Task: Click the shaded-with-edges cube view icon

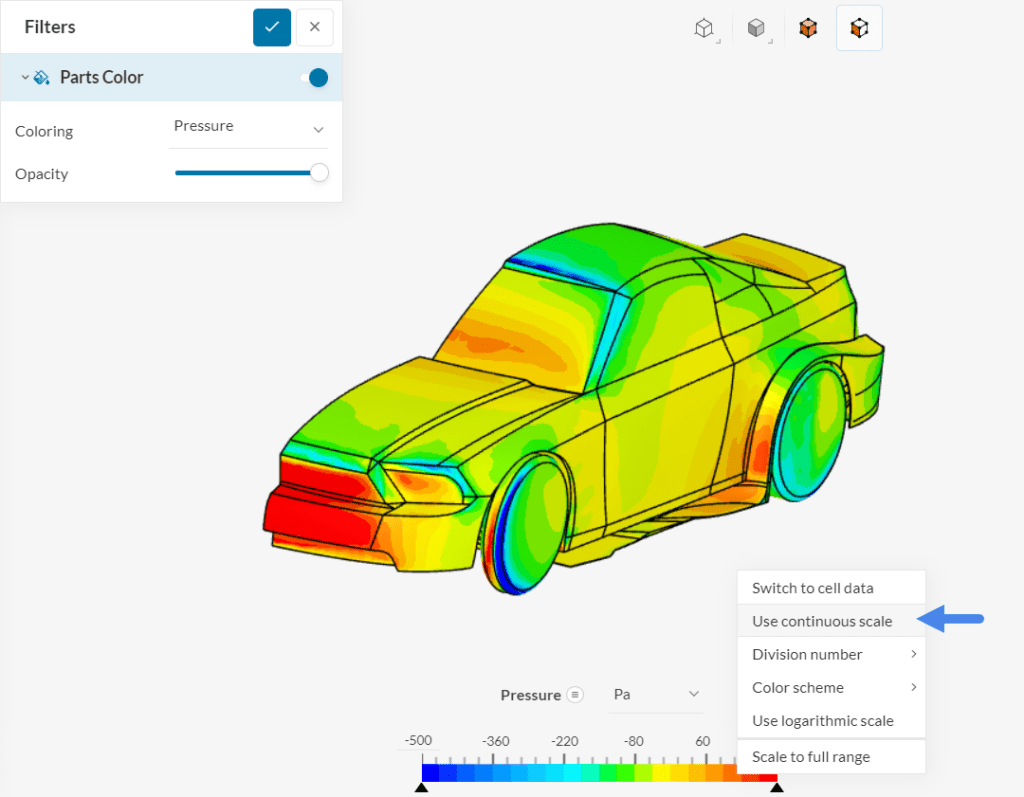Action: (808, 29)
